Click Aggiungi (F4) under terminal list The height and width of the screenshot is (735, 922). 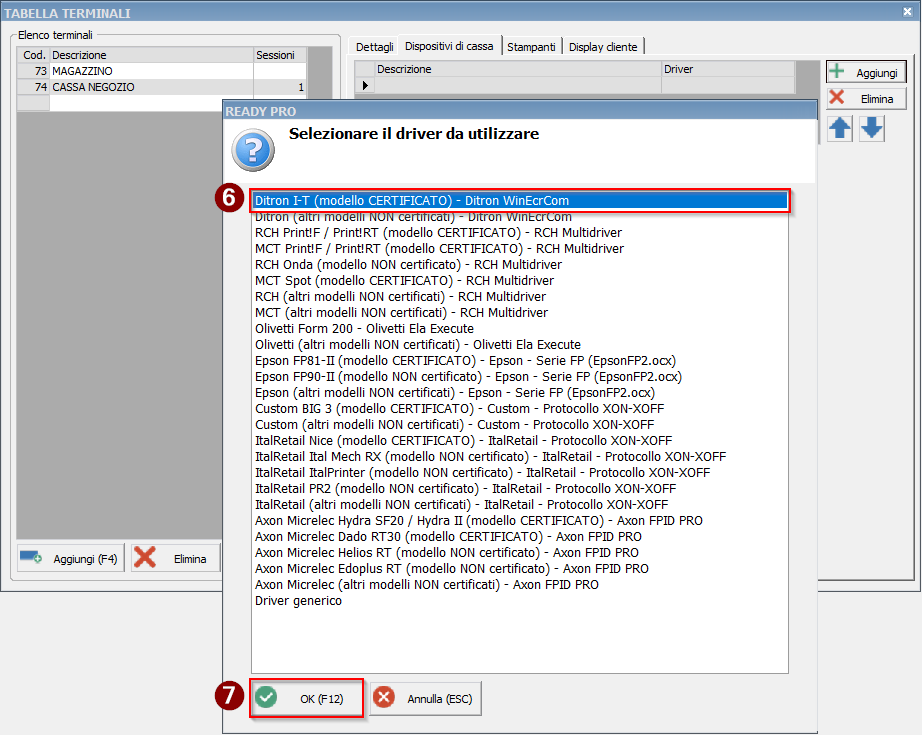coord(71,559)
